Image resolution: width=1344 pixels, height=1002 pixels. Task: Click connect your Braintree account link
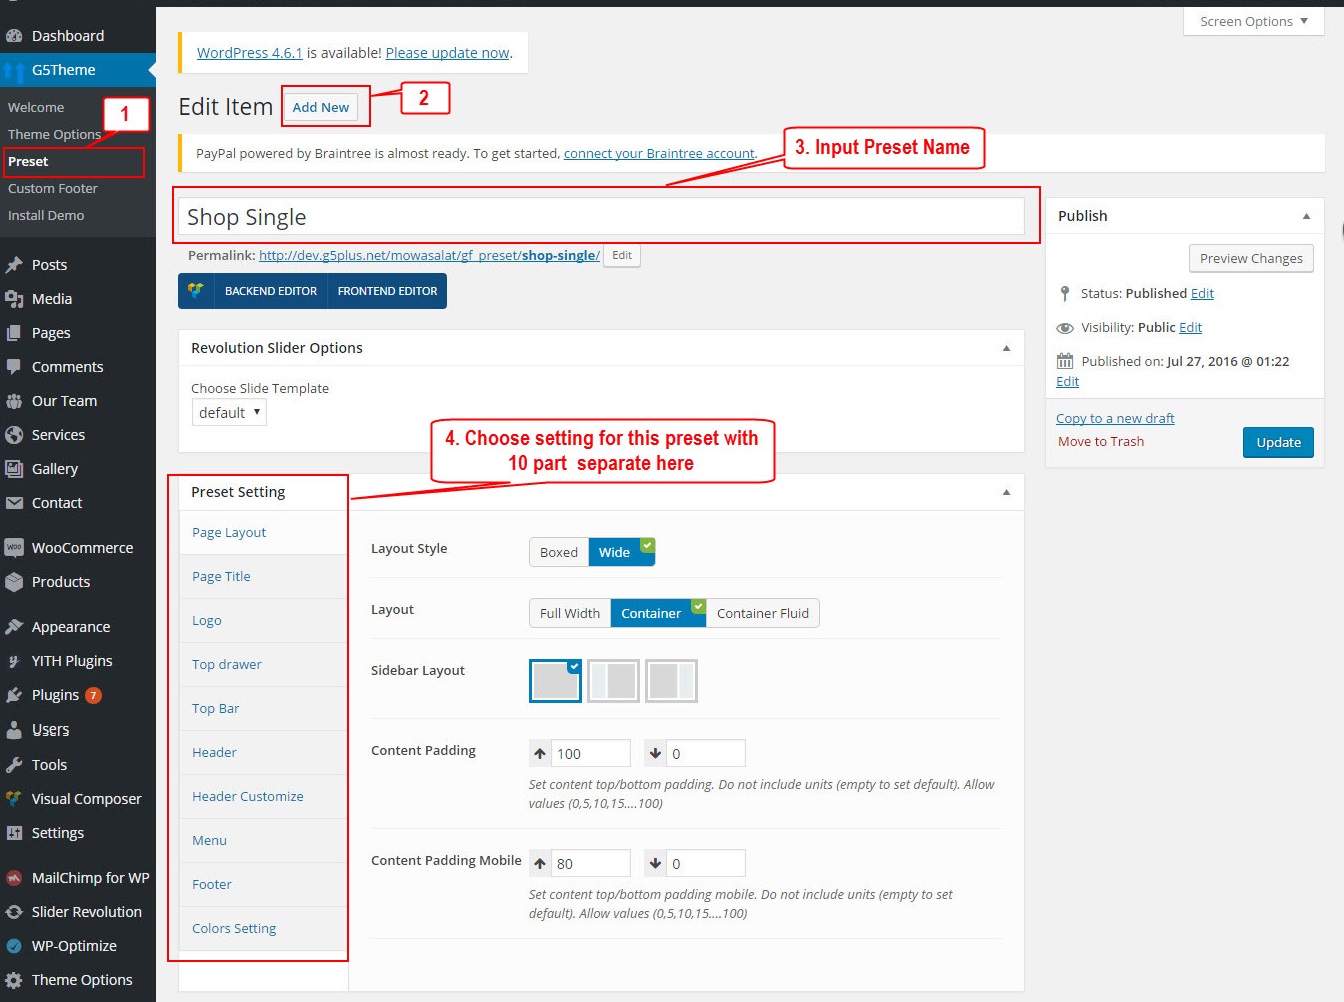point(660,153)
